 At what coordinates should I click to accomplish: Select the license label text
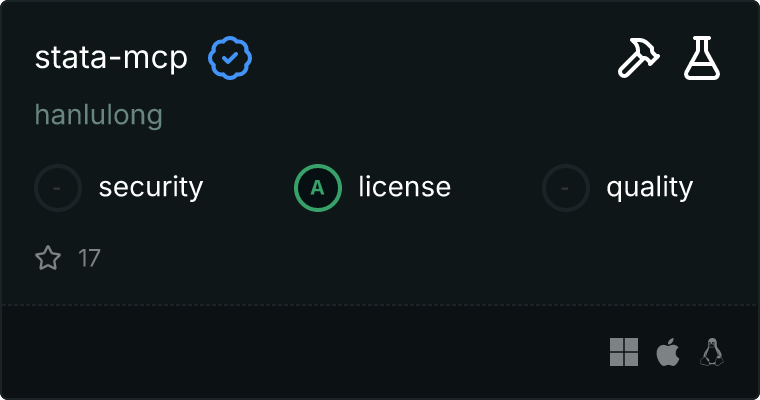point(404,187)
